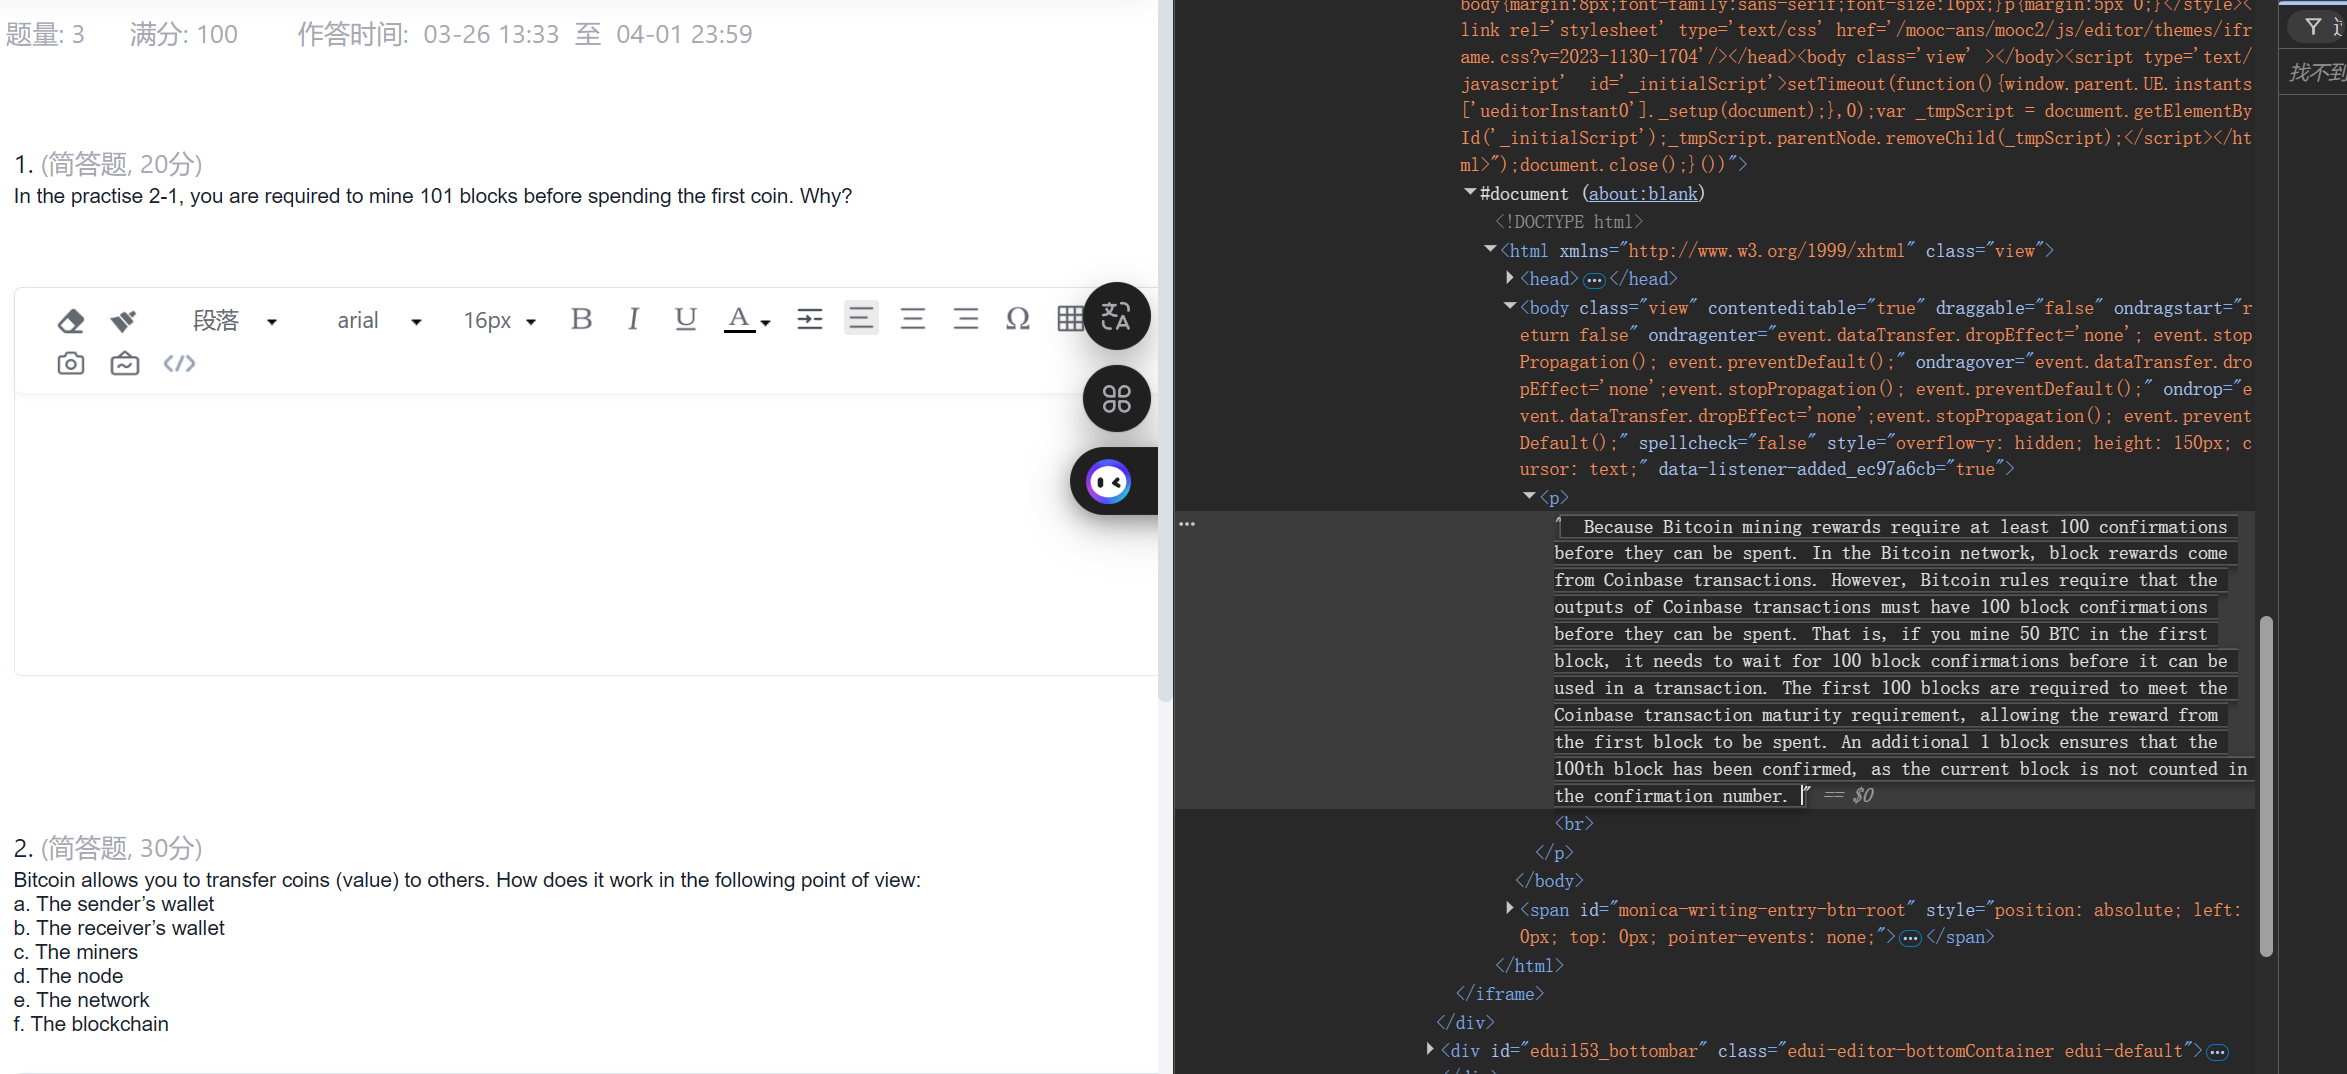
Task: Toggle bold formatting in the editor
Action: click(x=581, y=319)
